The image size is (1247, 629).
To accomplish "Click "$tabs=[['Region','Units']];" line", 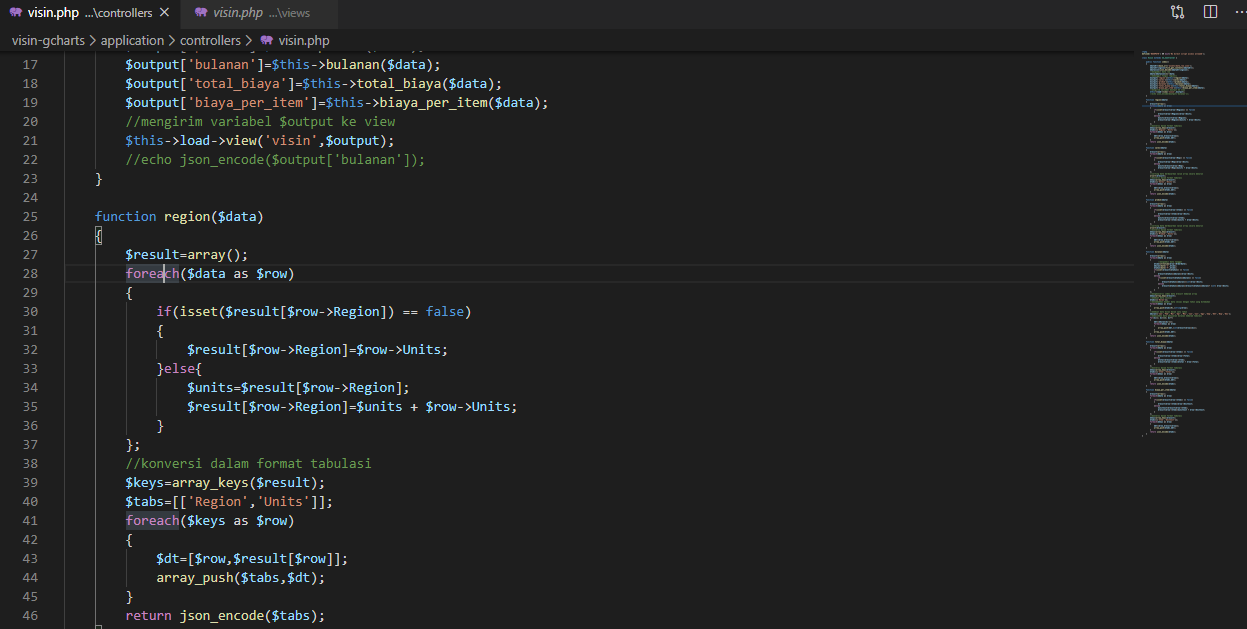I will [x=229, y=501].
